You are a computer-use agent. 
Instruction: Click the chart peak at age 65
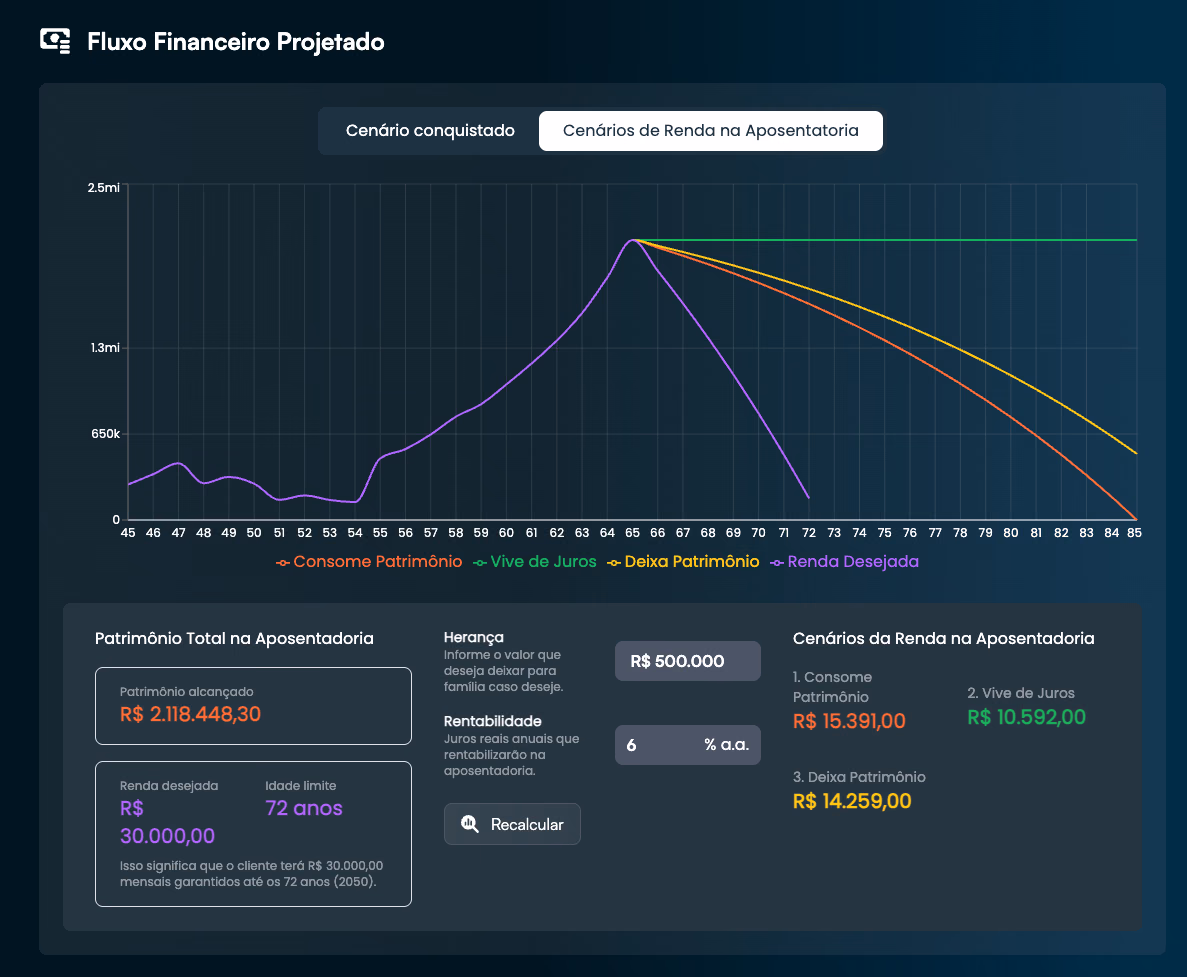632,241
